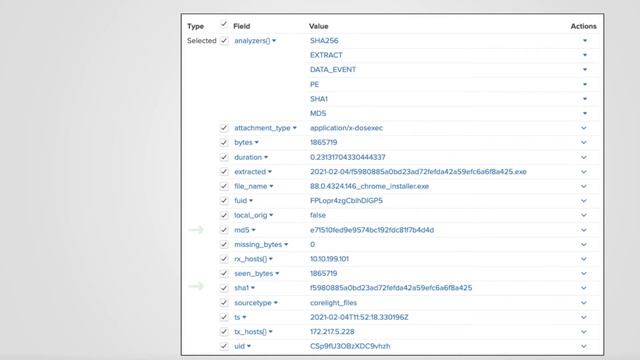Click the corelight_files sourcetype value

pos(333,302)
